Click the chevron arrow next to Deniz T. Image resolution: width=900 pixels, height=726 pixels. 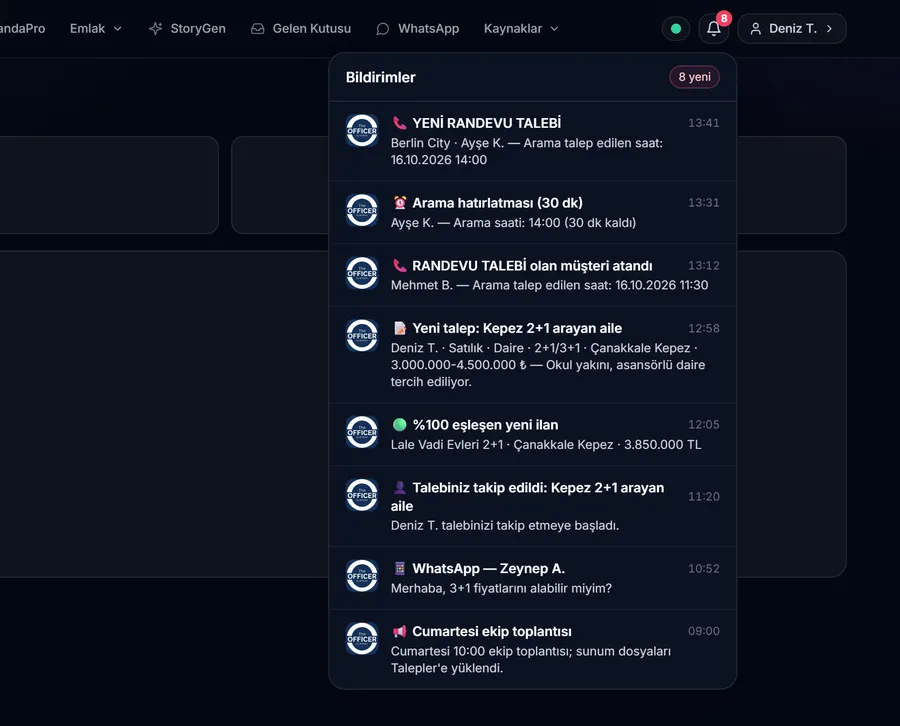pos(829,29)
